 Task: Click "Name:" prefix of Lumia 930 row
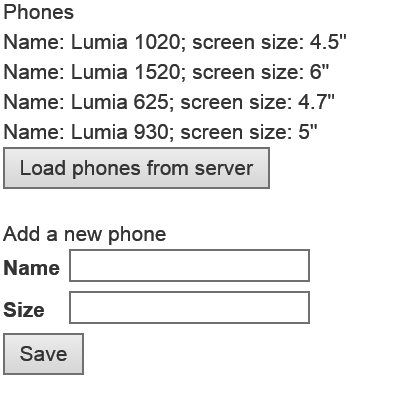(x=34, y=132)
